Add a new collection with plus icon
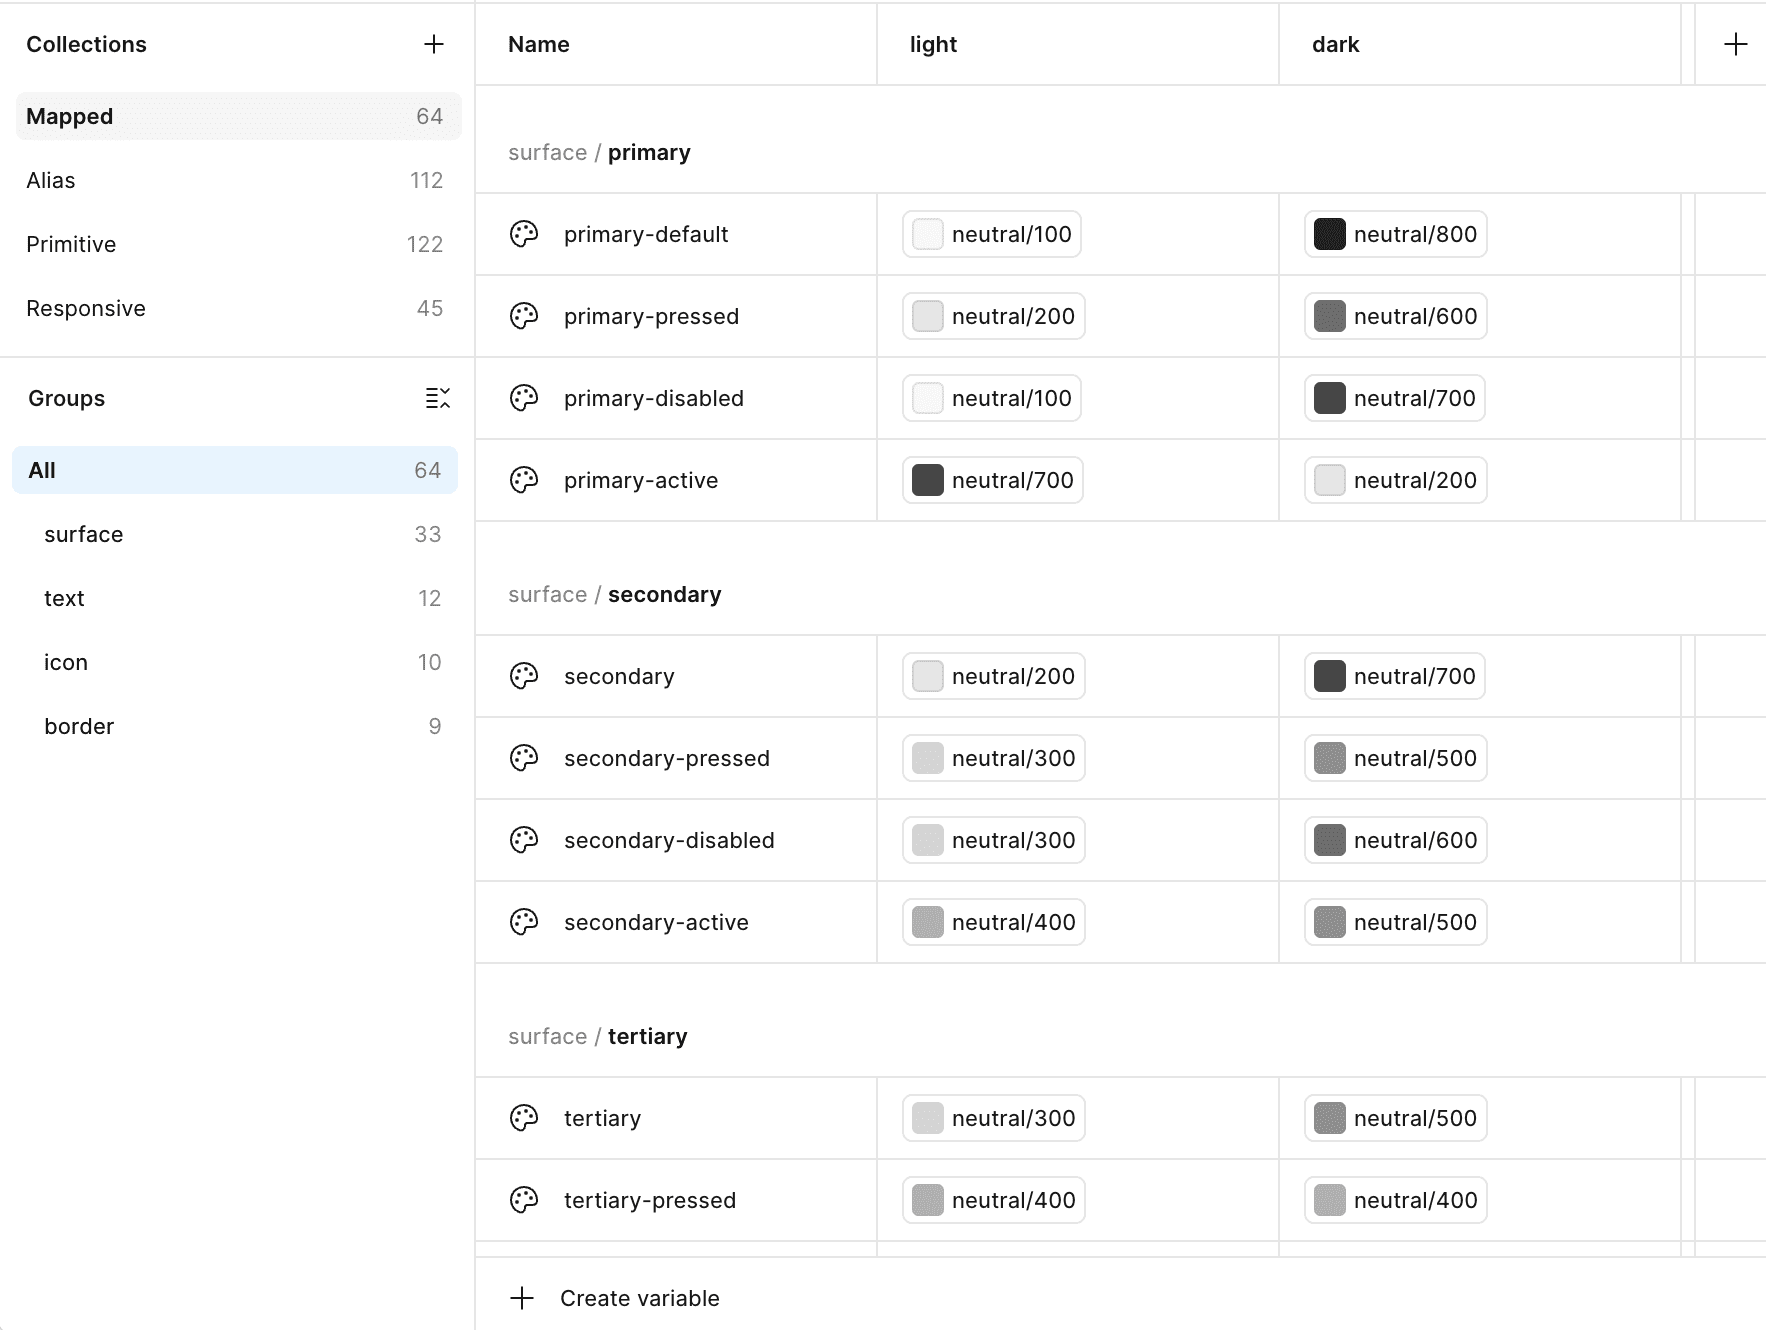 click(434, 44)
